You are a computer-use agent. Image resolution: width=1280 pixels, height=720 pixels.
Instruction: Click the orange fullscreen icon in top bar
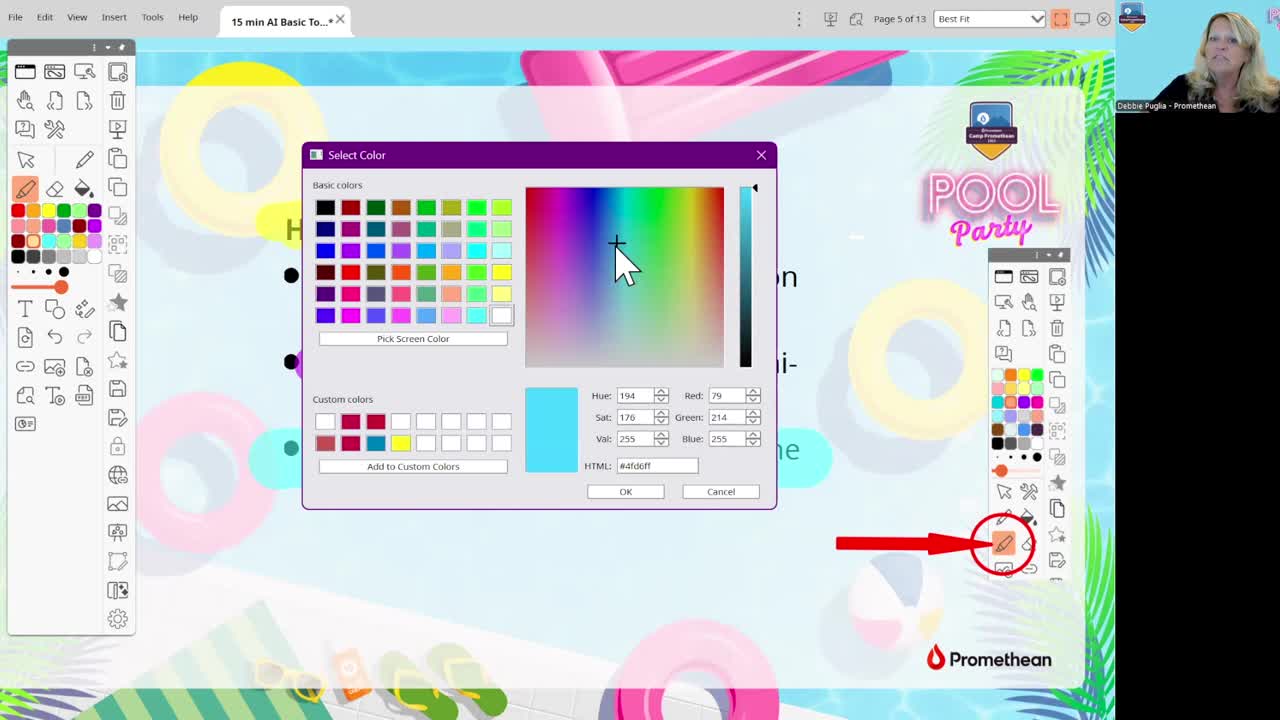pyautogui.click(x=1060, y=19)
